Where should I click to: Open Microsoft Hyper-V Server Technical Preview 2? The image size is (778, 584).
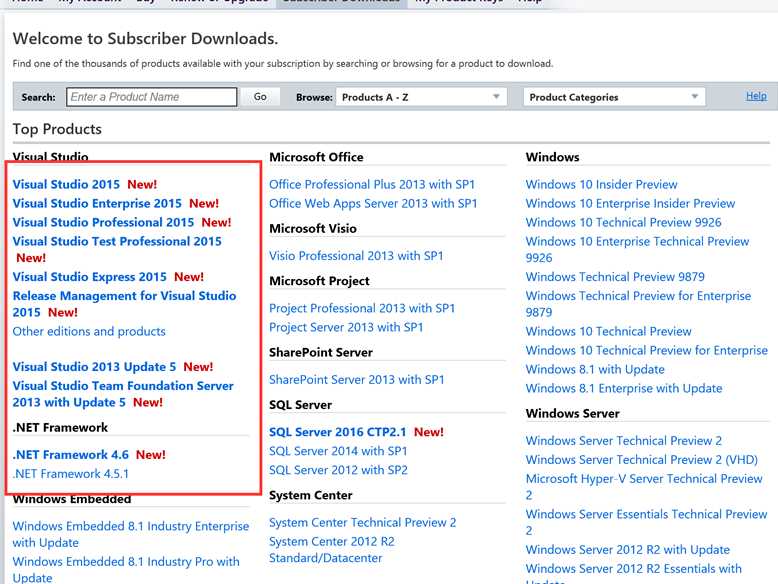pos(644,487)
